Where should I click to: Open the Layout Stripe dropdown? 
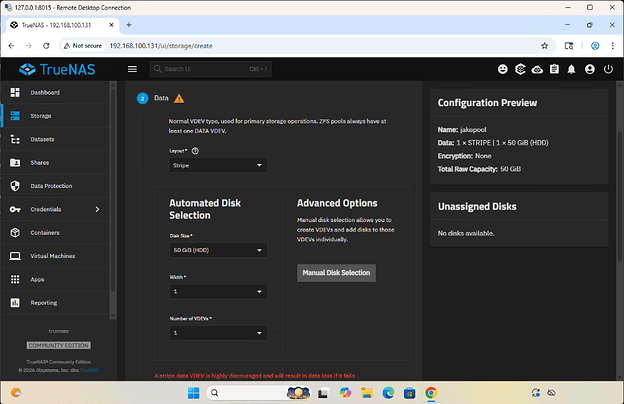(x=218, y=165)
